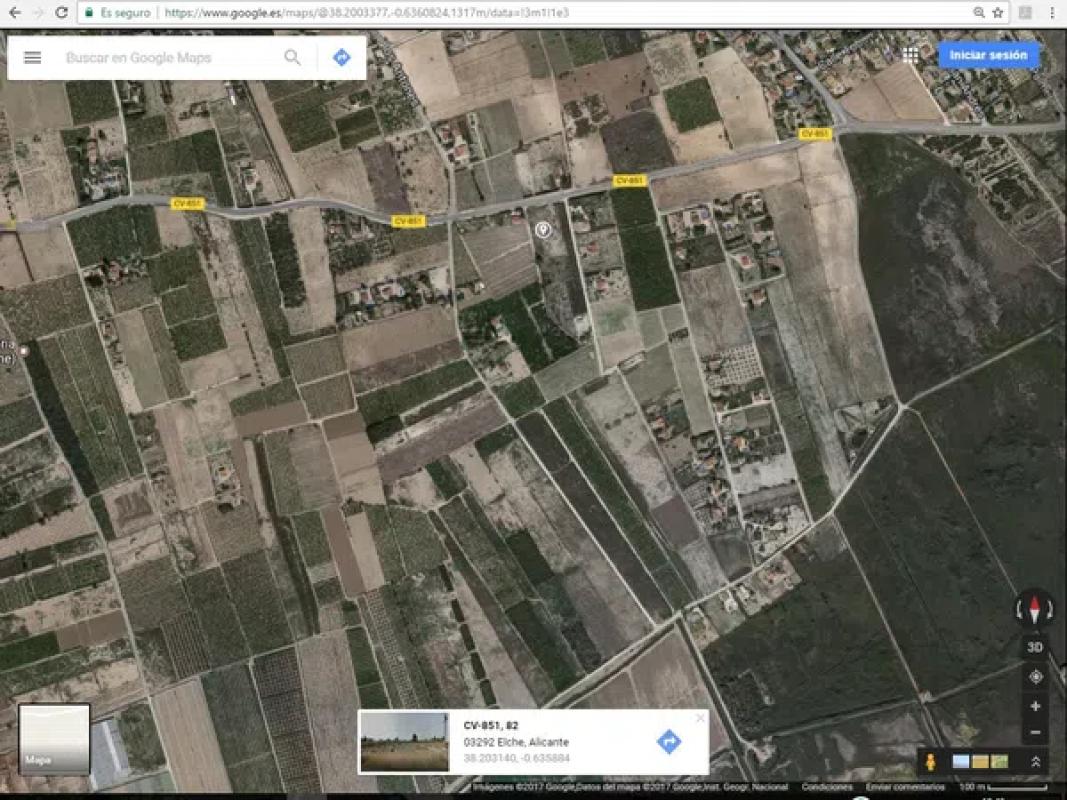Open the Google Maps hamburger menu
The image size is (1067, 800).
(32, 58)
